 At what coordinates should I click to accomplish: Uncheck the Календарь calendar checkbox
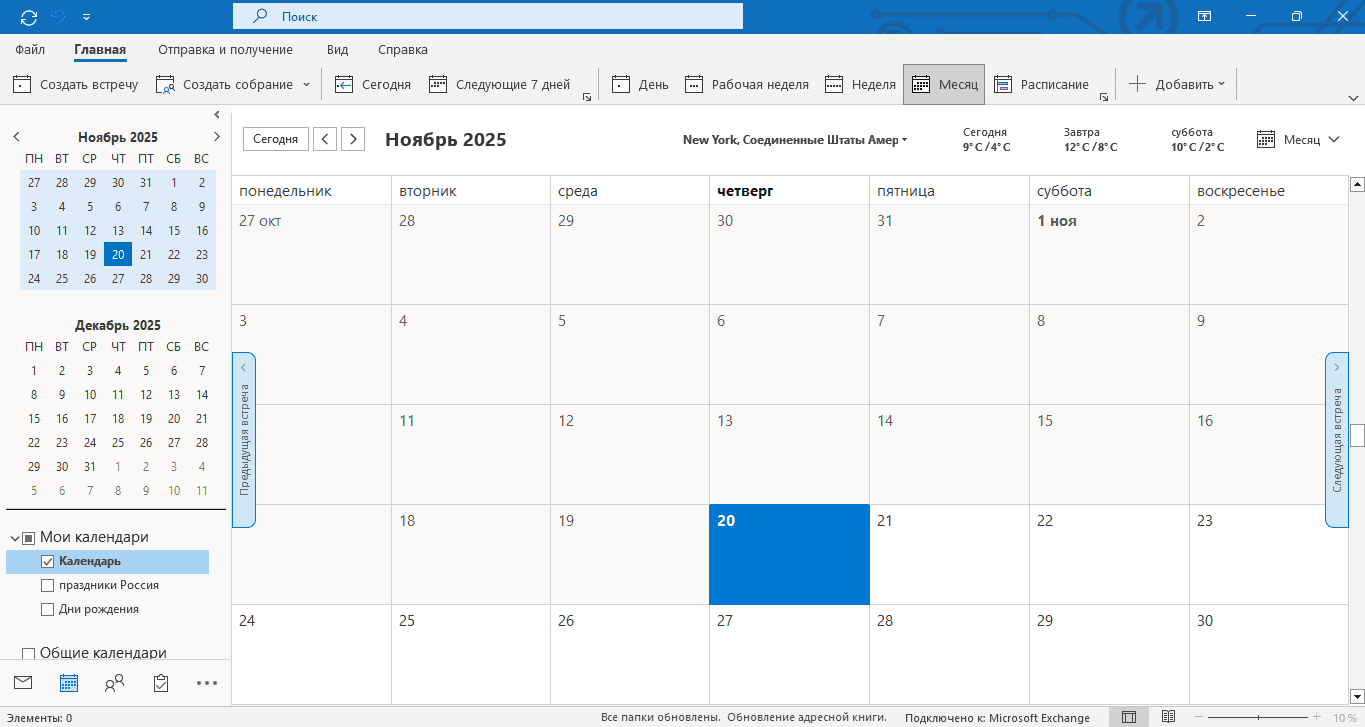[x=47, y=562]
